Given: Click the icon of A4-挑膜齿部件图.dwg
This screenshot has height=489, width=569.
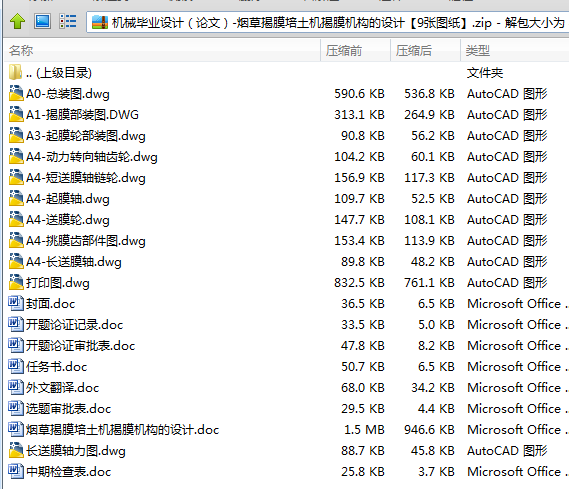Looking at the screenshot, I should point(16,241).
